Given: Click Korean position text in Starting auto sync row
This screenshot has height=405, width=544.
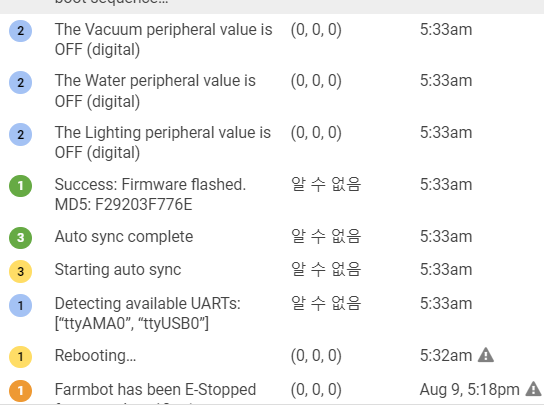Looking at the screenshot, I should pos(326,270).
